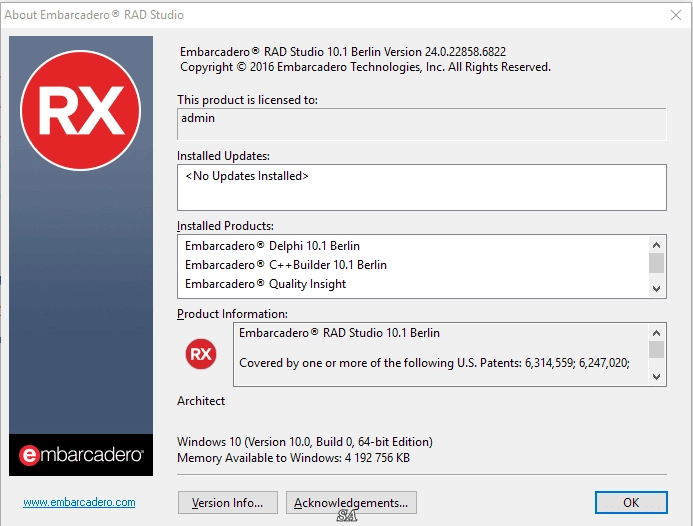
Task: Open the Acknowledgements dialog
Action: click(351, 503)
